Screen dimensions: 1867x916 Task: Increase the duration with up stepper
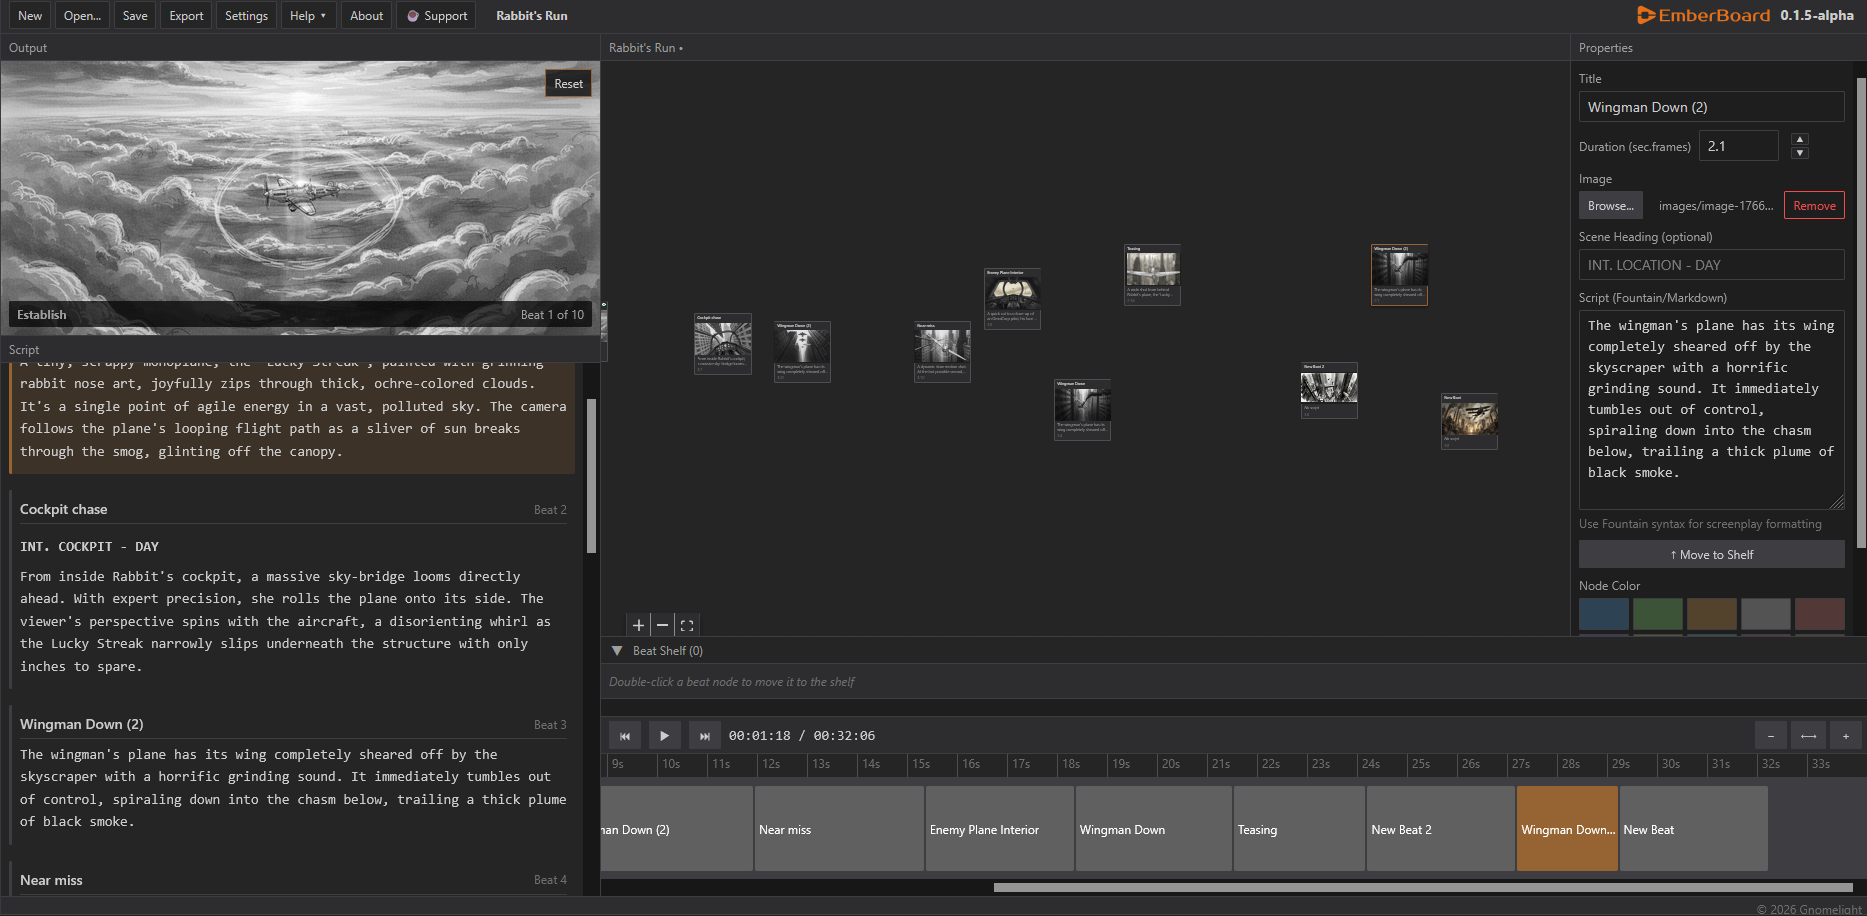1800,139
